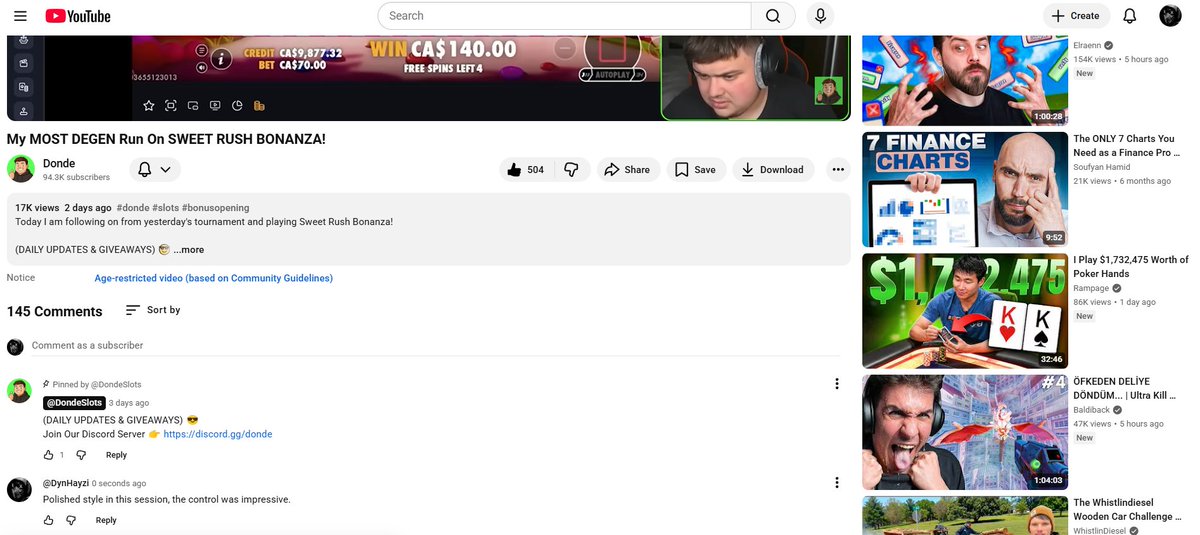Click the star favorite icon in video
Image resolution: width=1200 pixels, height=535 pixels.
click(x=149, y=106)
